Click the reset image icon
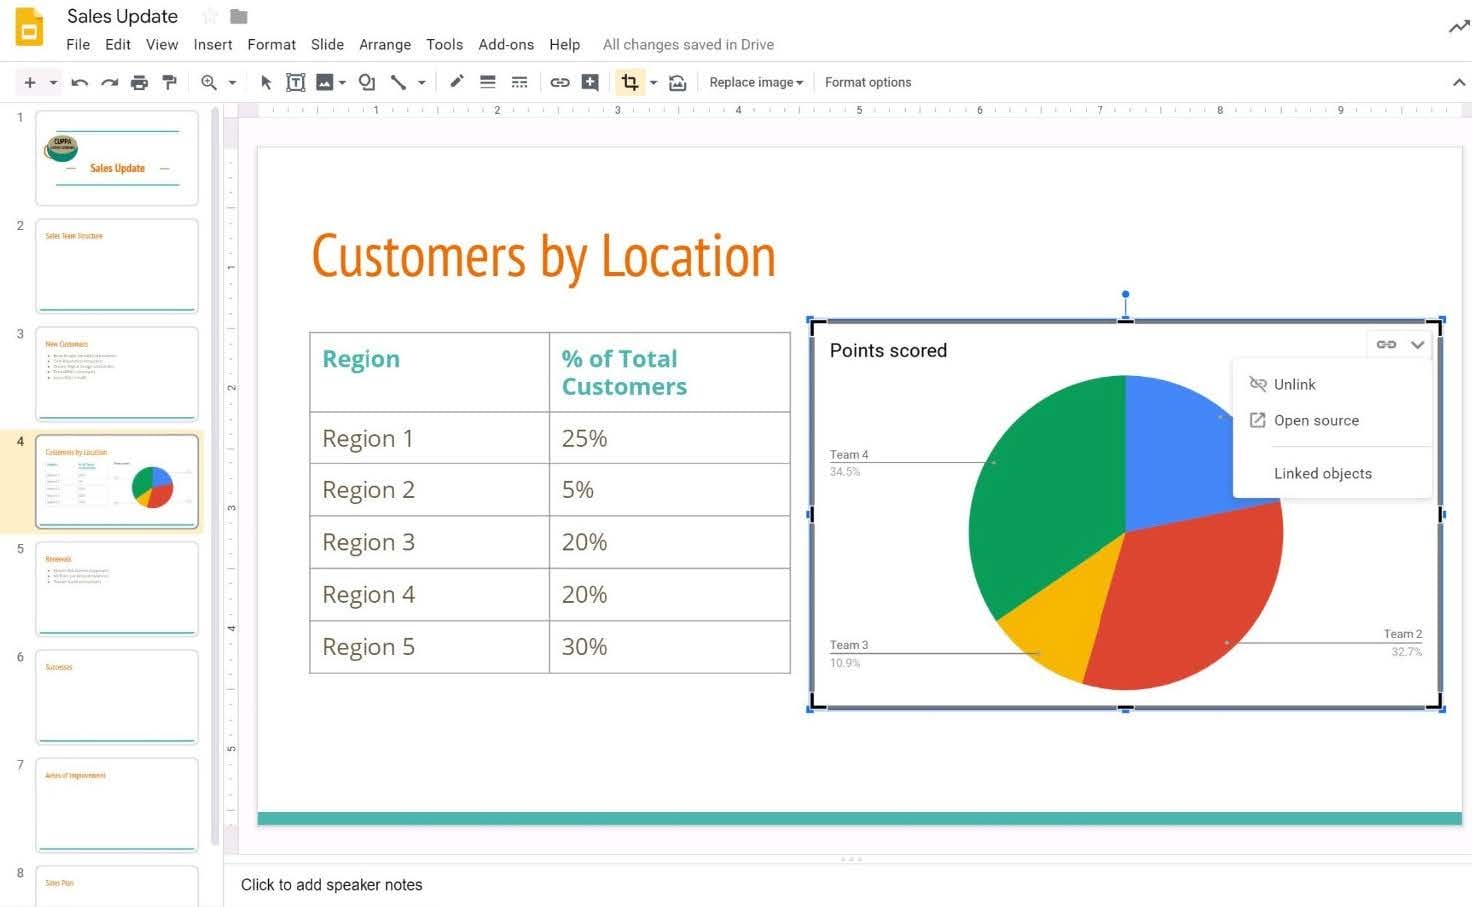The height and width of the screenshot is (907, 1472). 677,82
